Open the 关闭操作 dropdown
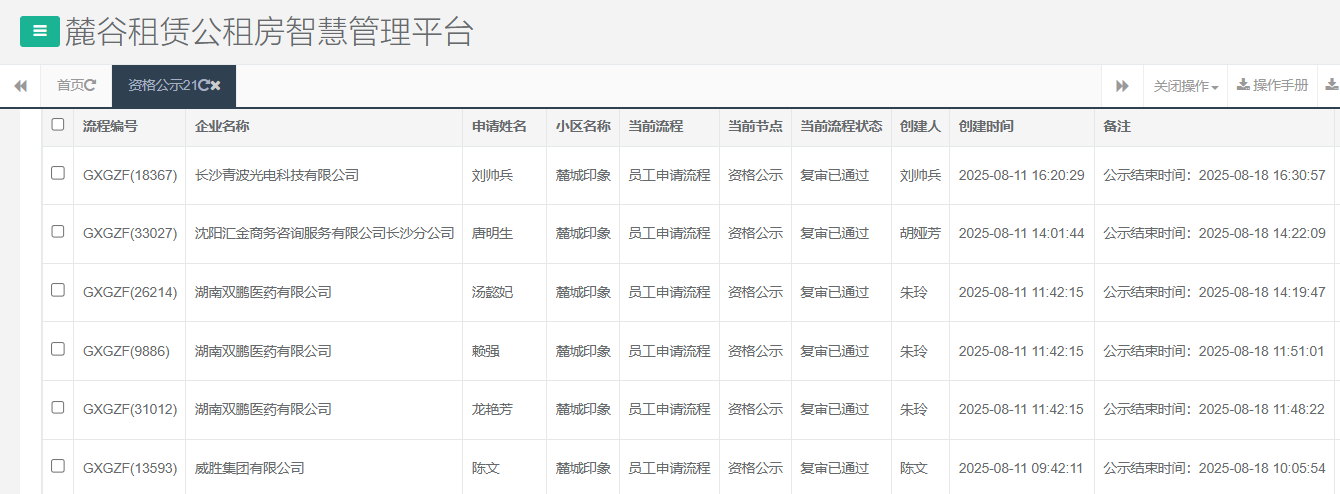The width and height of the screenshot is (1340, 494). [1185, 87]
